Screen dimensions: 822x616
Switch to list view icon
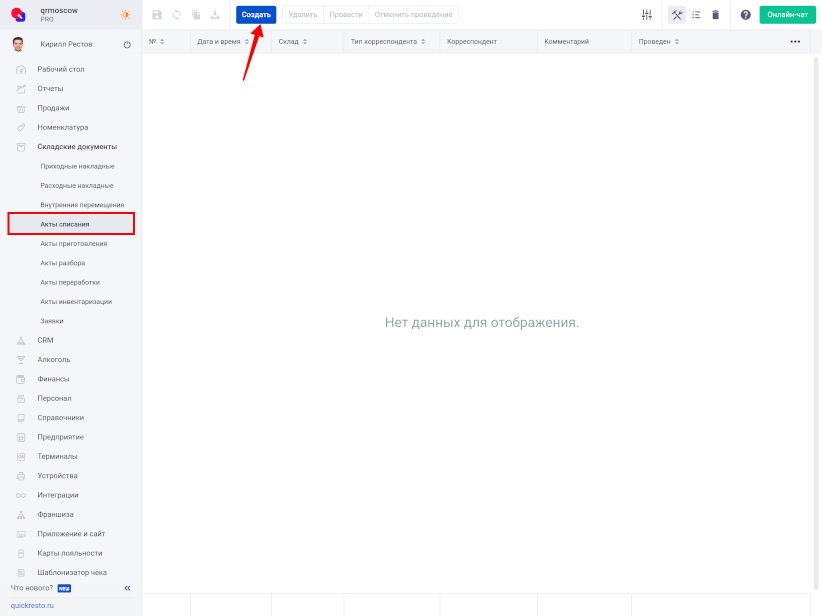tap(696, 15)
